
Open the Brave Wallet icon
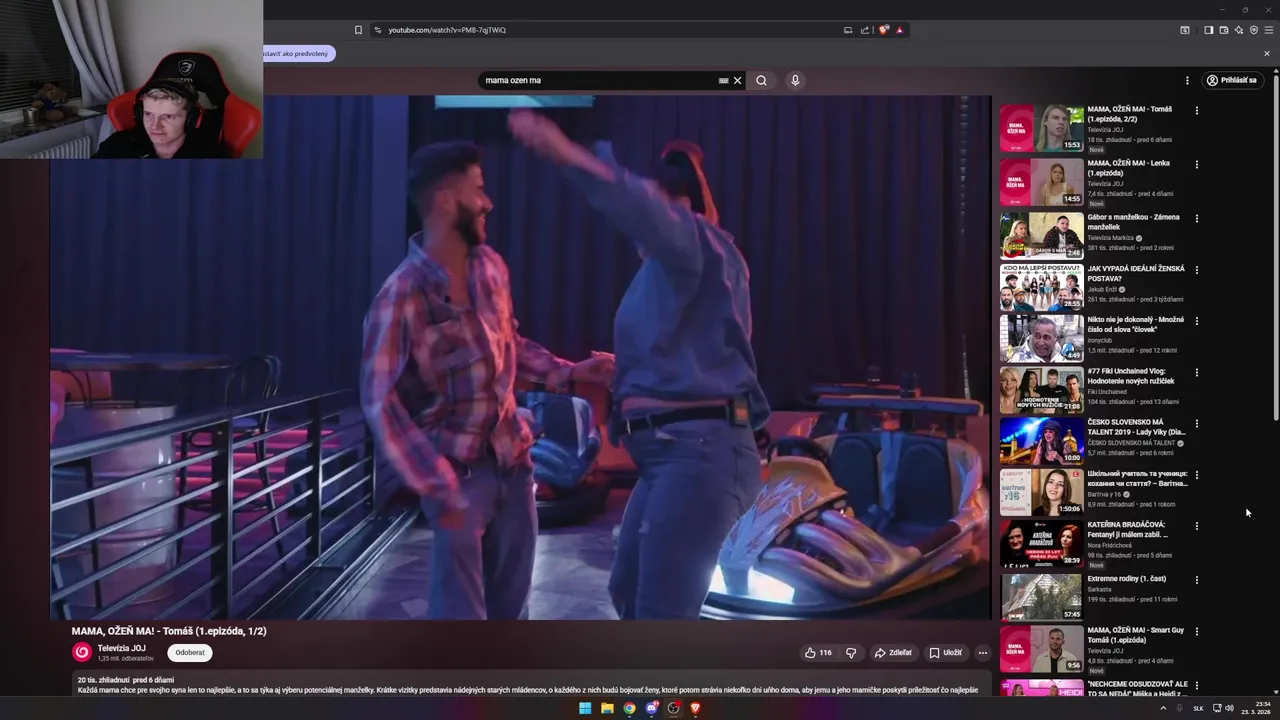1223,30
